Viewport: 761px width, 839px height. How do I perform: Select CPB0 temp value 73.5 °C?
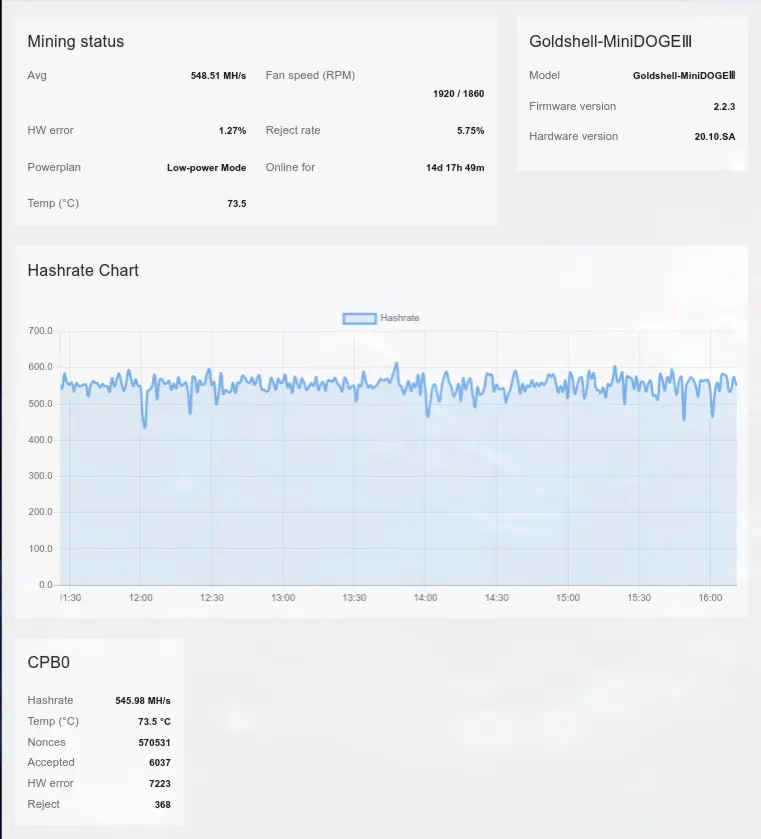(x=154, y=721)
